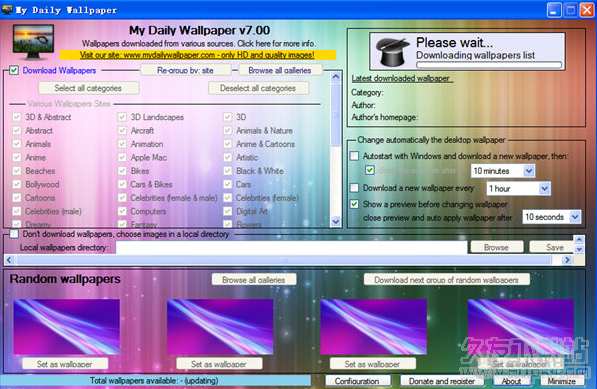Toggle the Apple Mac category checkbox

(122, 157)
